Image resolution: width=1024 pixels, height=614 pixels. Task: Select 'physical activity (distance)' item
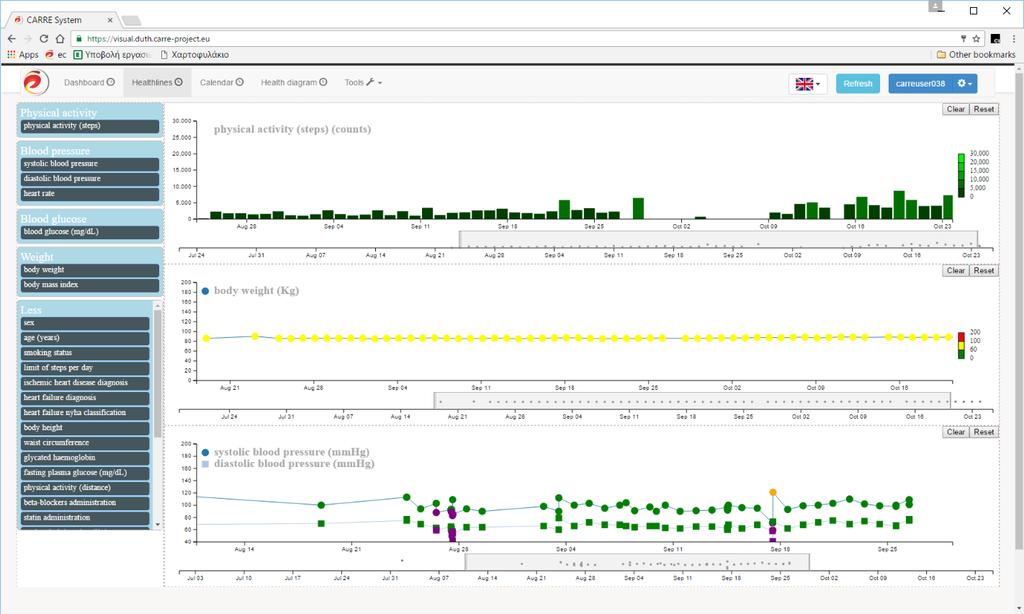(85, 488)
